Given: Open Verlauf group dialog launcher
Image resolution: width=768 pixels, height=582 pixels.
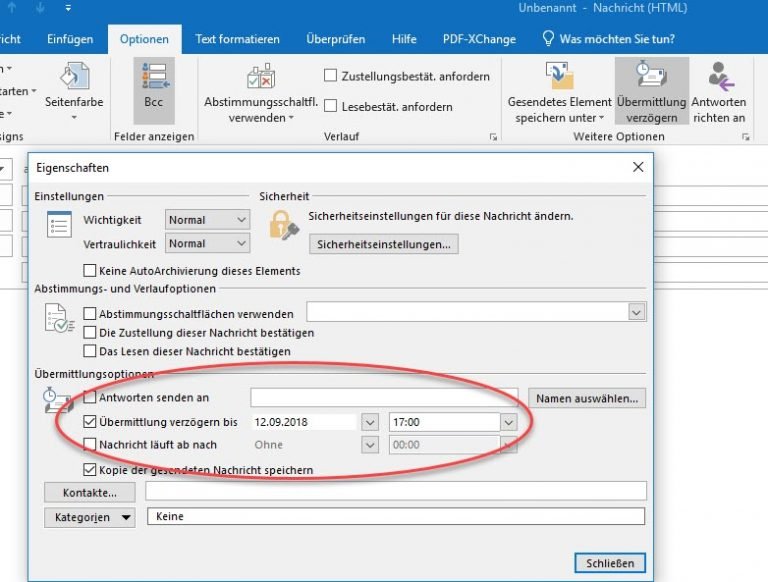Looking at the screenshot, I should [x=493, y=137].
